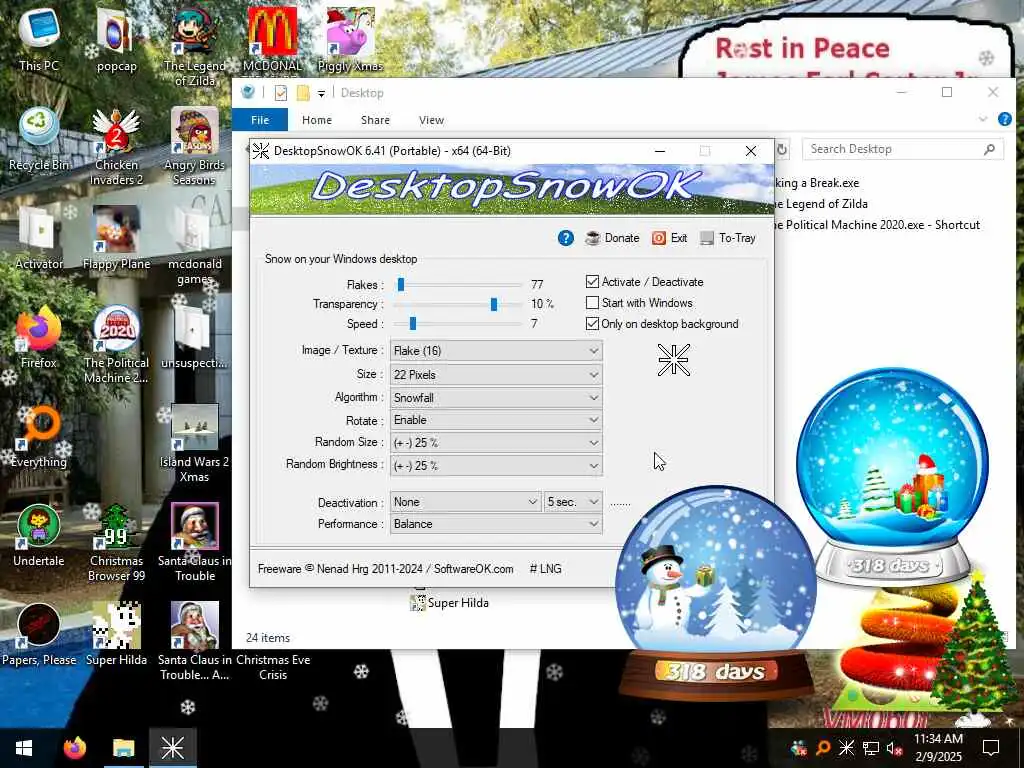The height and width of the screenshot is (768, 1024).
Task: Click Explorer quick access properties checkmark icon
Action: pyautogui.click(x=281, y=93)
